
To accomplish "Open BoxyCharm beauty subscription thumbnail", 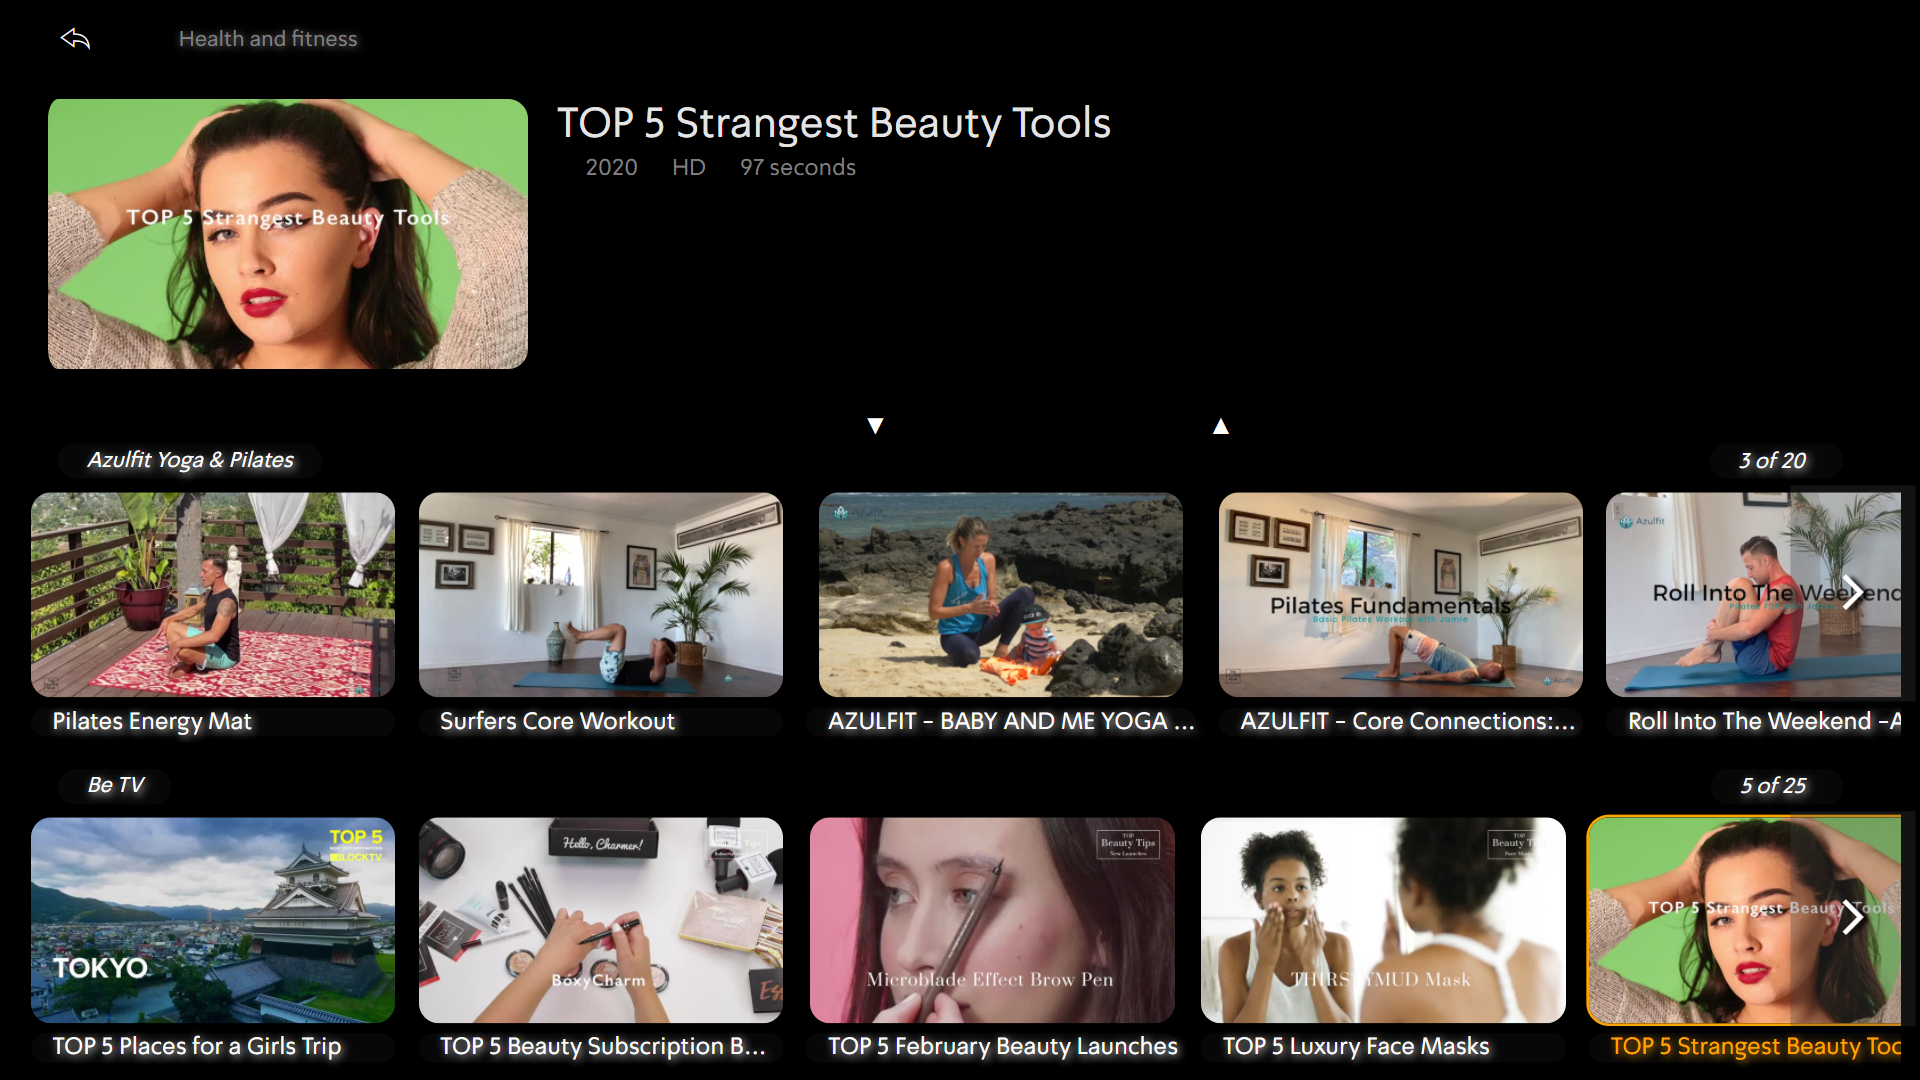I will [x=601, y=920].
